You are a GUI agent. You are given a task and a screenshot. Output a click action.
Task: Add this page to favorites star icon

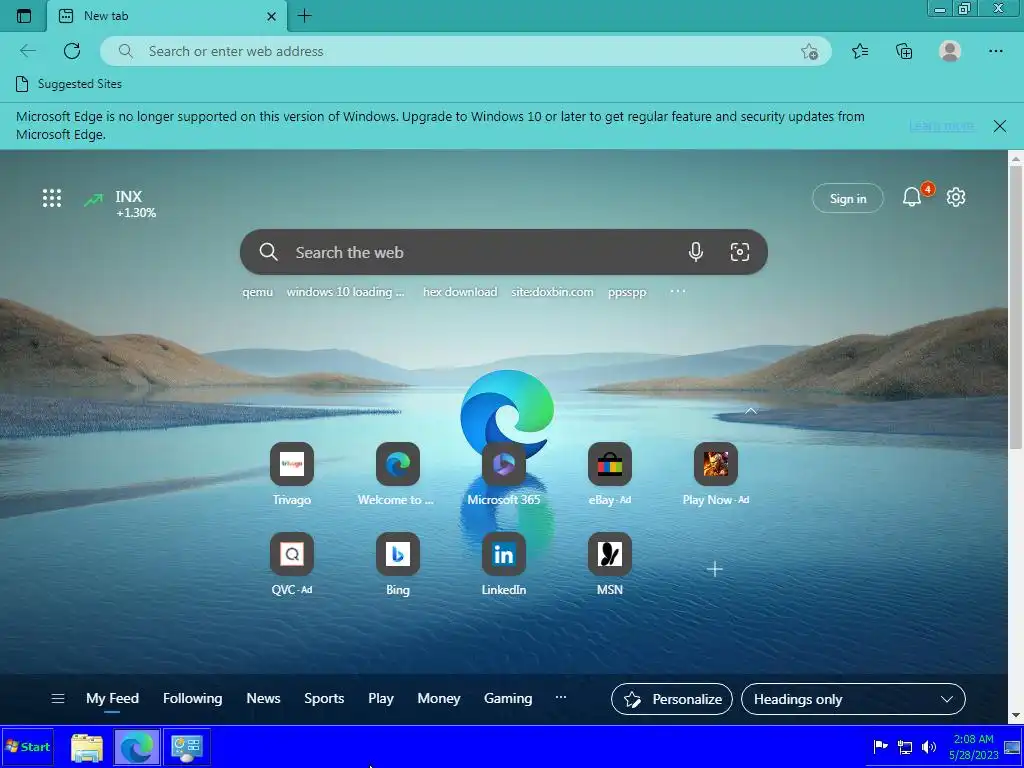click(x=809, y=52)
